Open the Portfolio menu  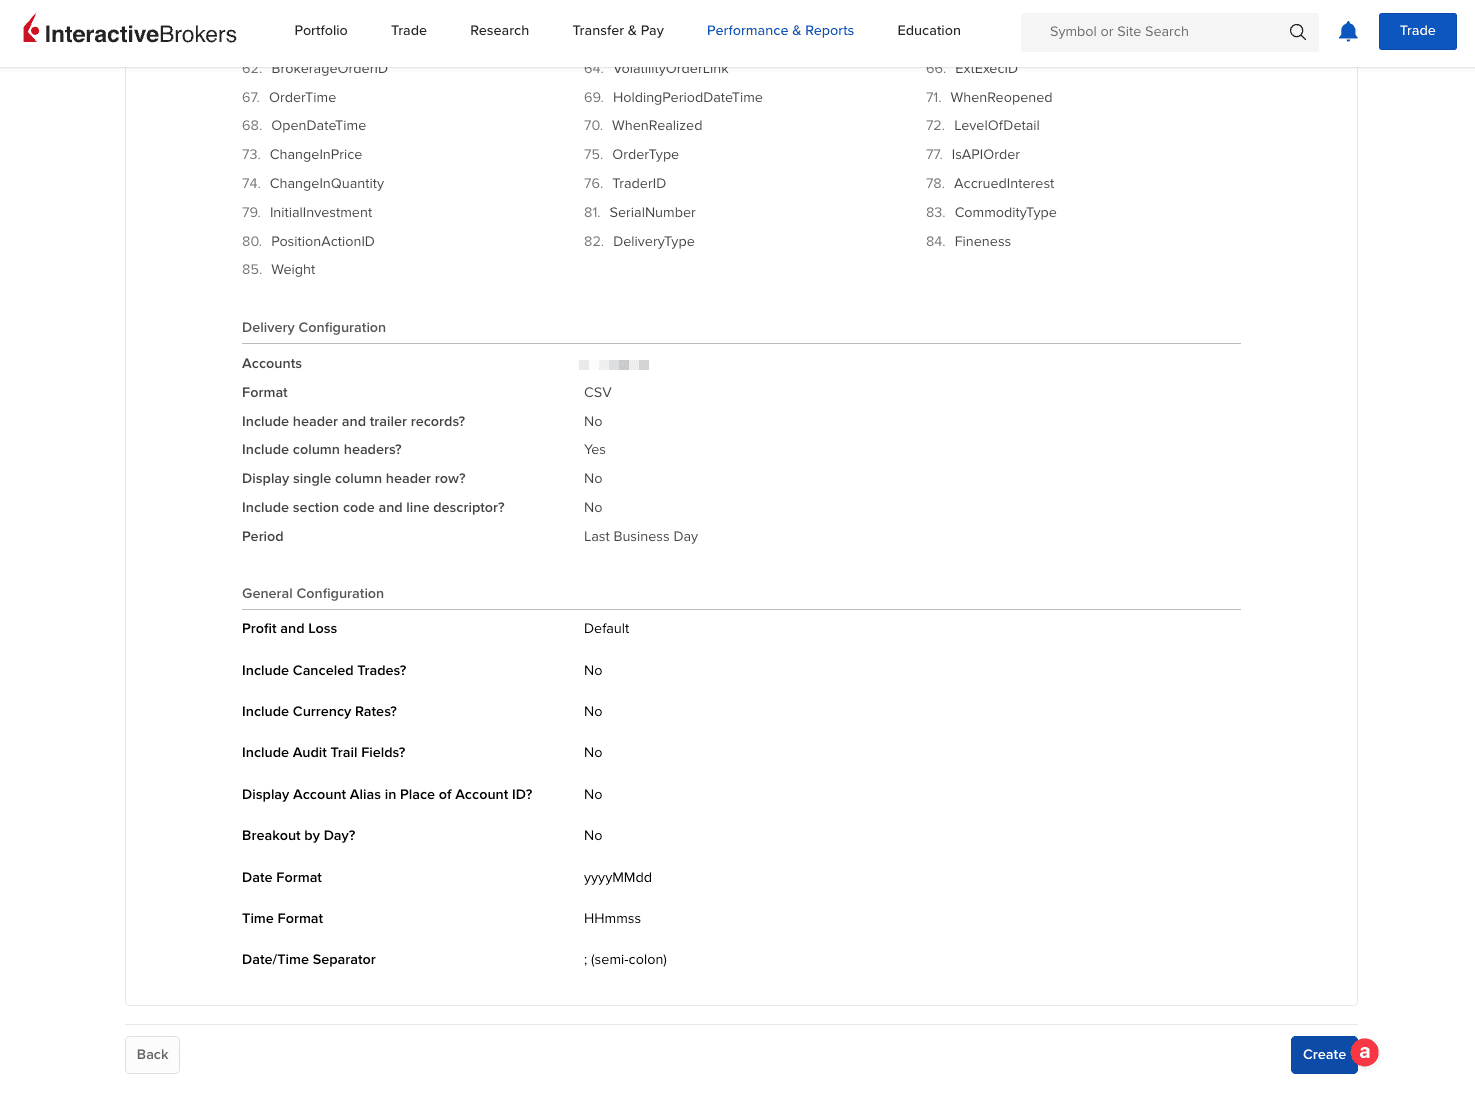tap(321, 31)
